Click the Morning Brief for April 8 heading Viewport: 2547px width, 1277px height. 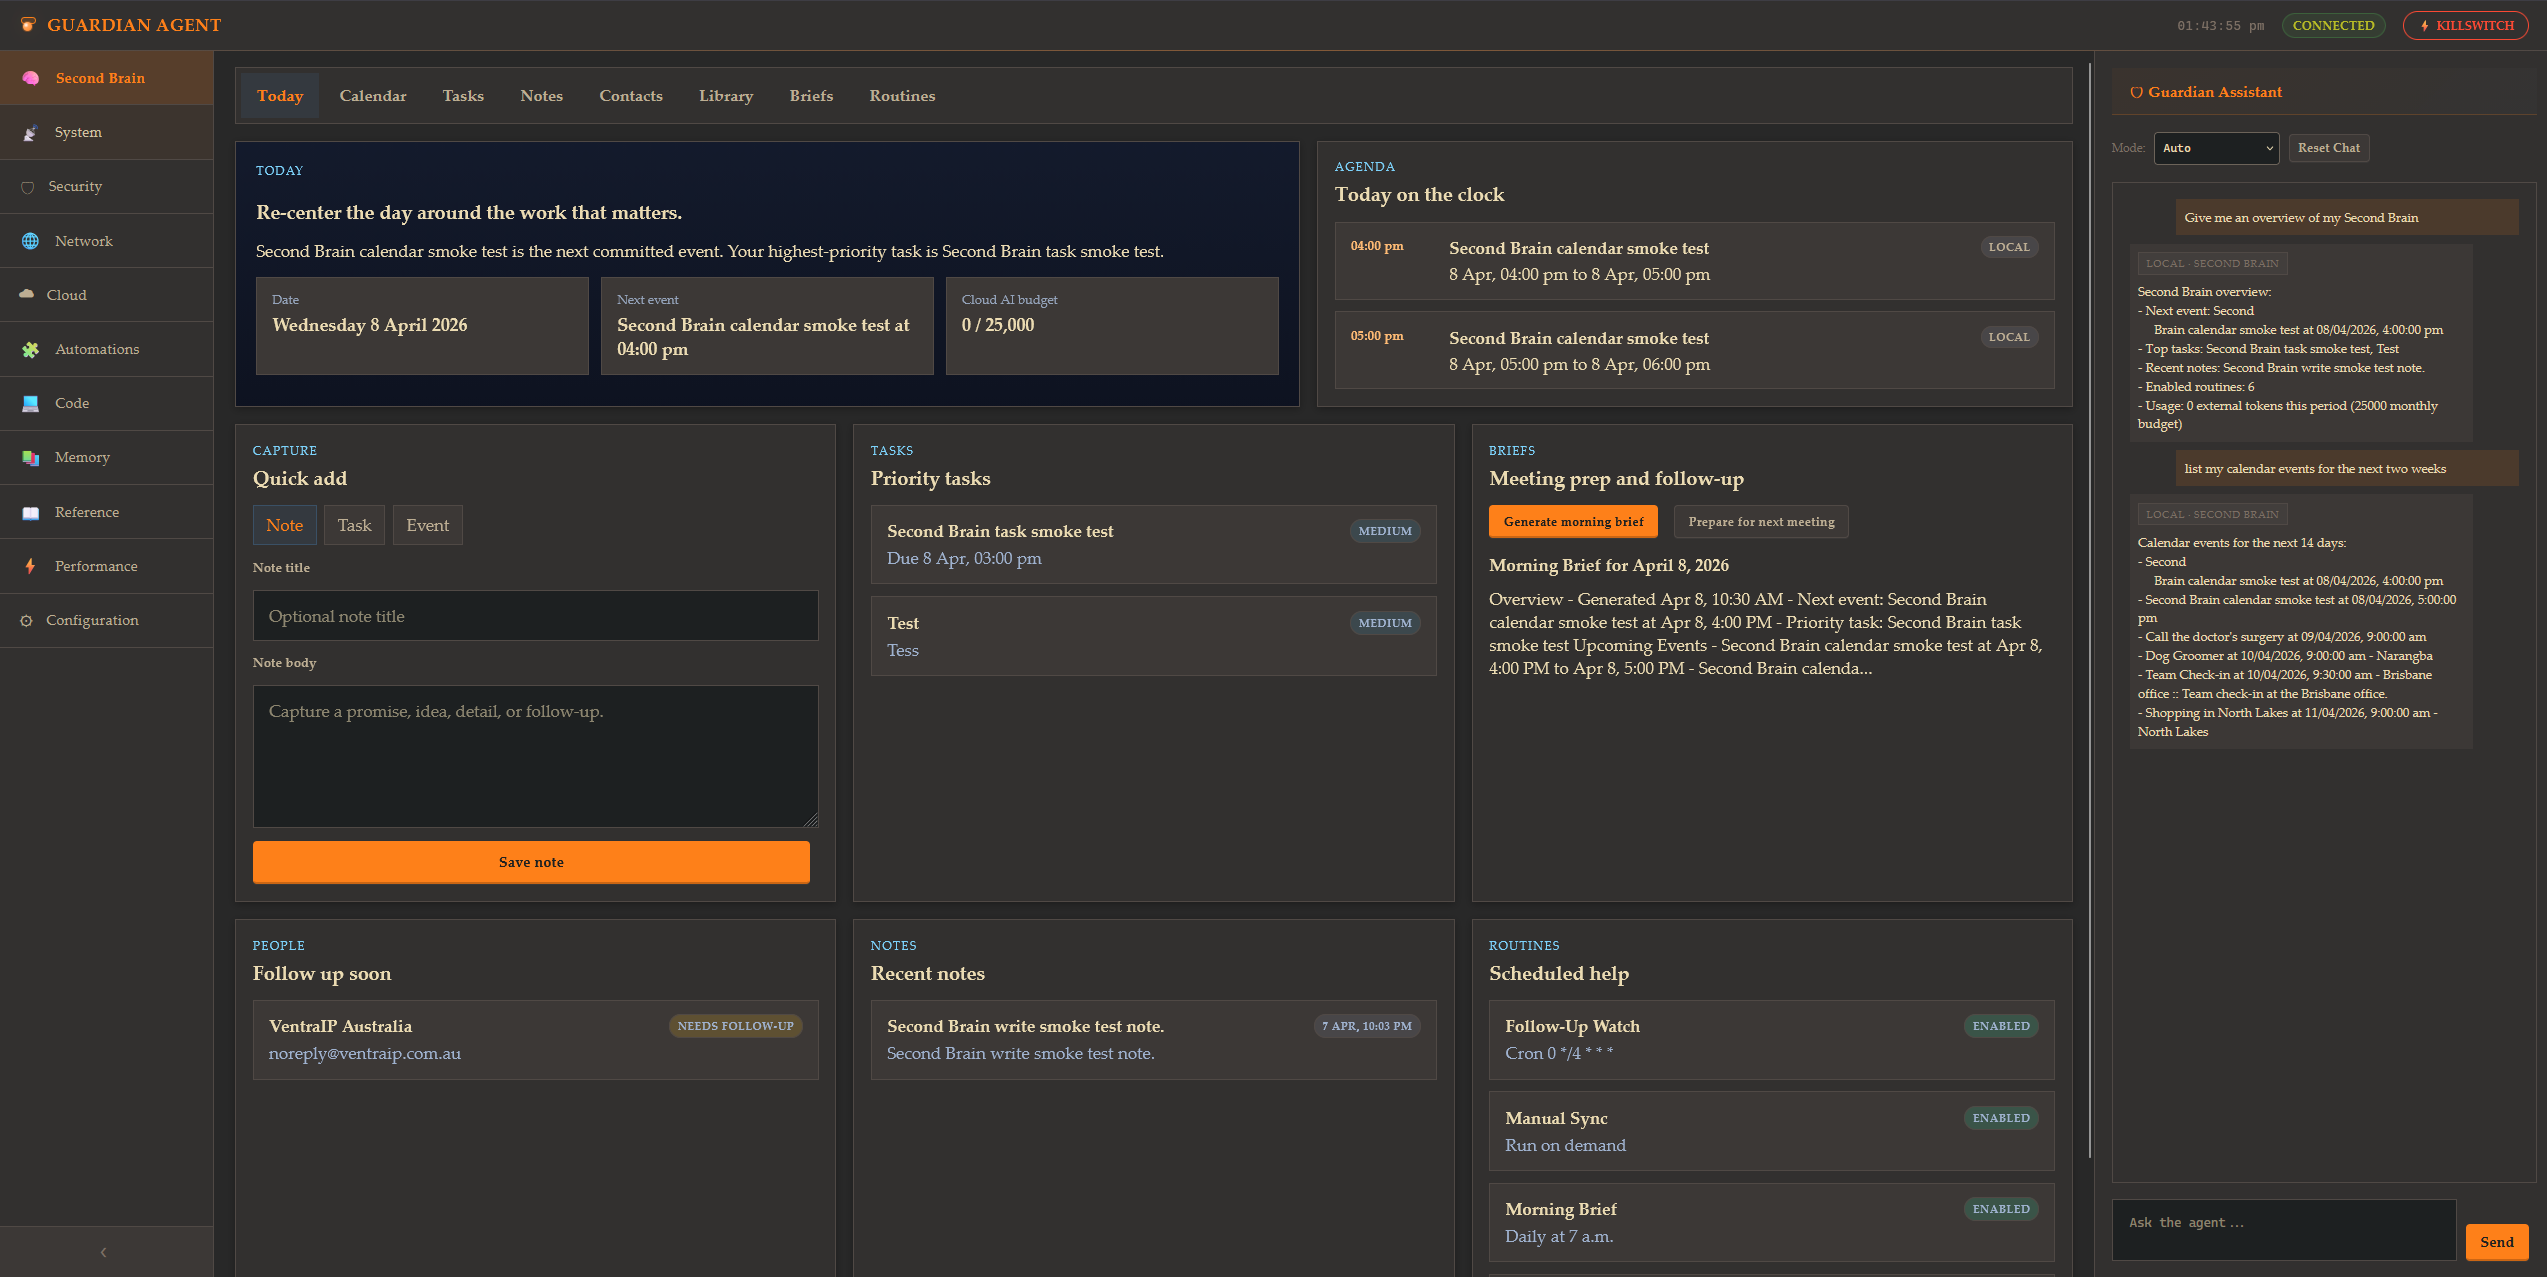pos(1609,565)
